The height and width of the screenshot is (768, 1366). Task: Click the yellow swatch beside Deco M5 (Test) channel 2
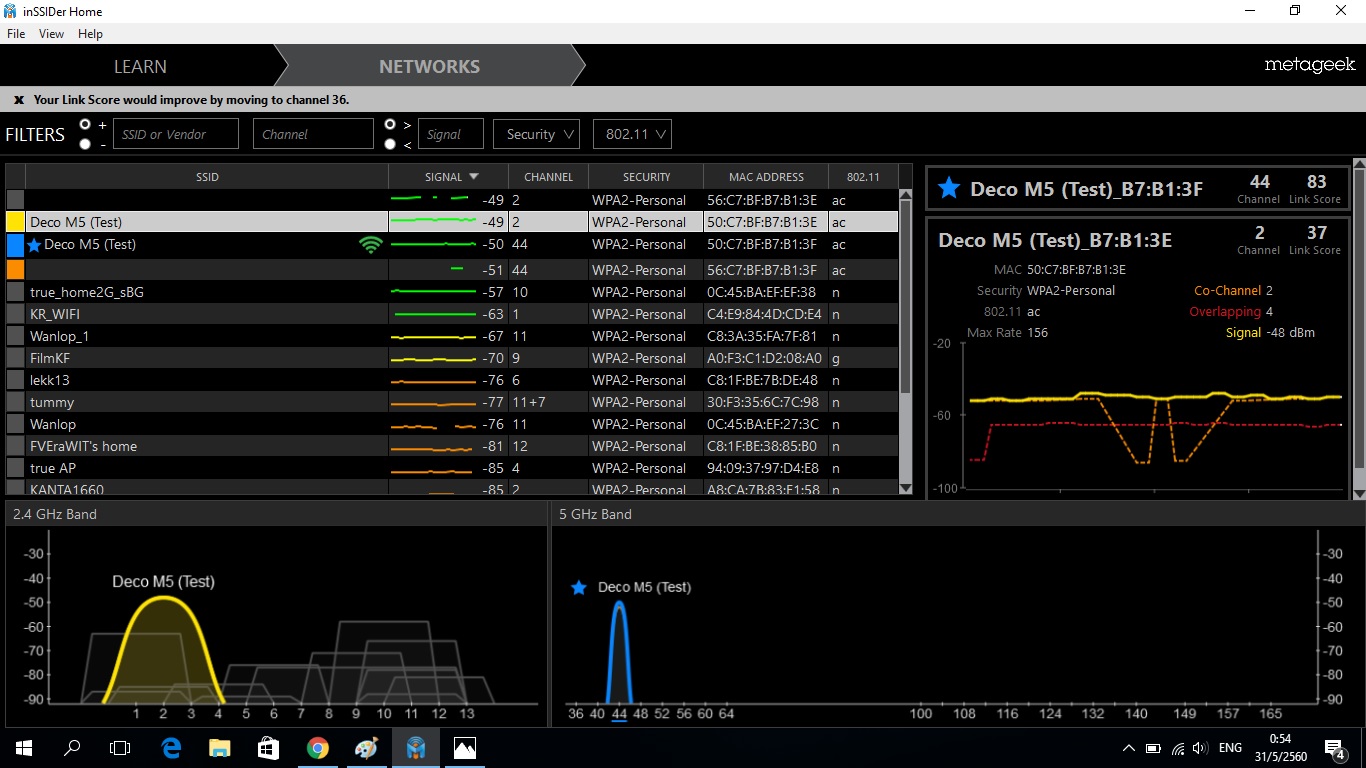pos(15,222)
